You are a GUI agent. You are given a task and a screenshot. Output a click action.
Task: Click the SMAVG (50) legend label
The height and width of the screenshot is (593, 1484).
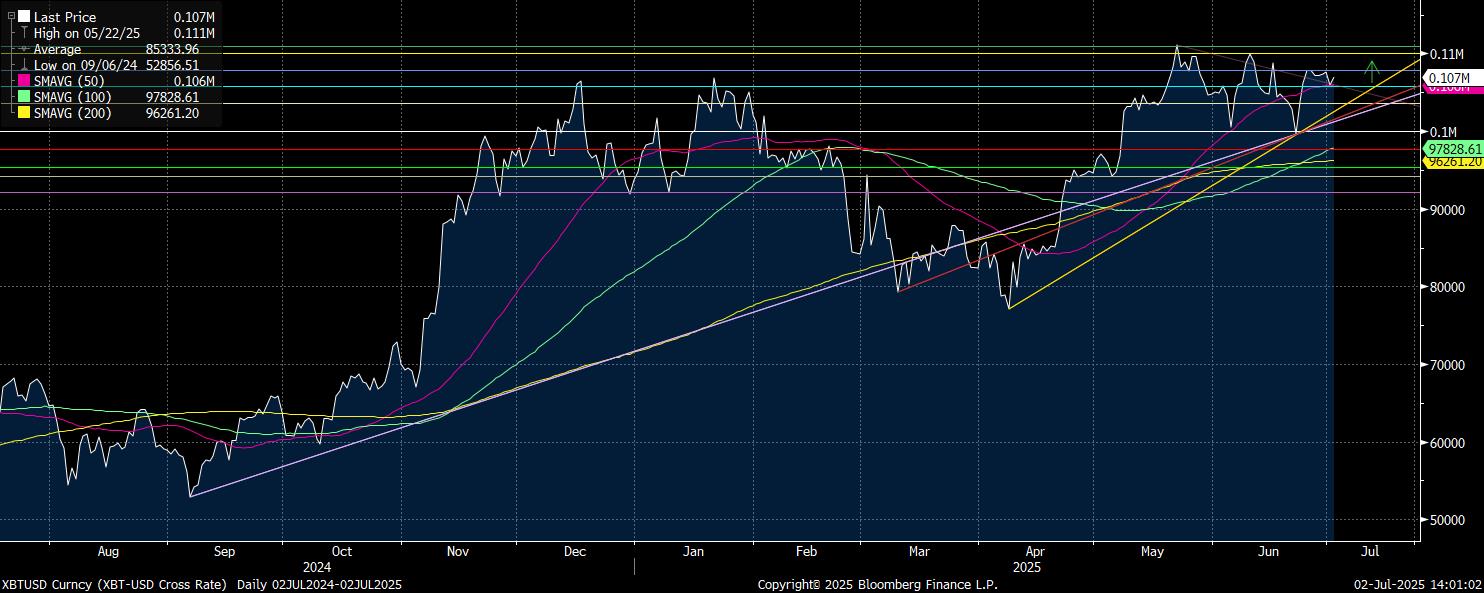click(x=71, y=81)
